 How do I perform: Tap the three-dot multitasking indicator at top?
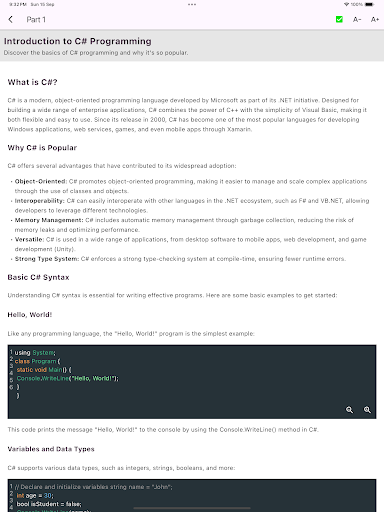pos(192,4)
